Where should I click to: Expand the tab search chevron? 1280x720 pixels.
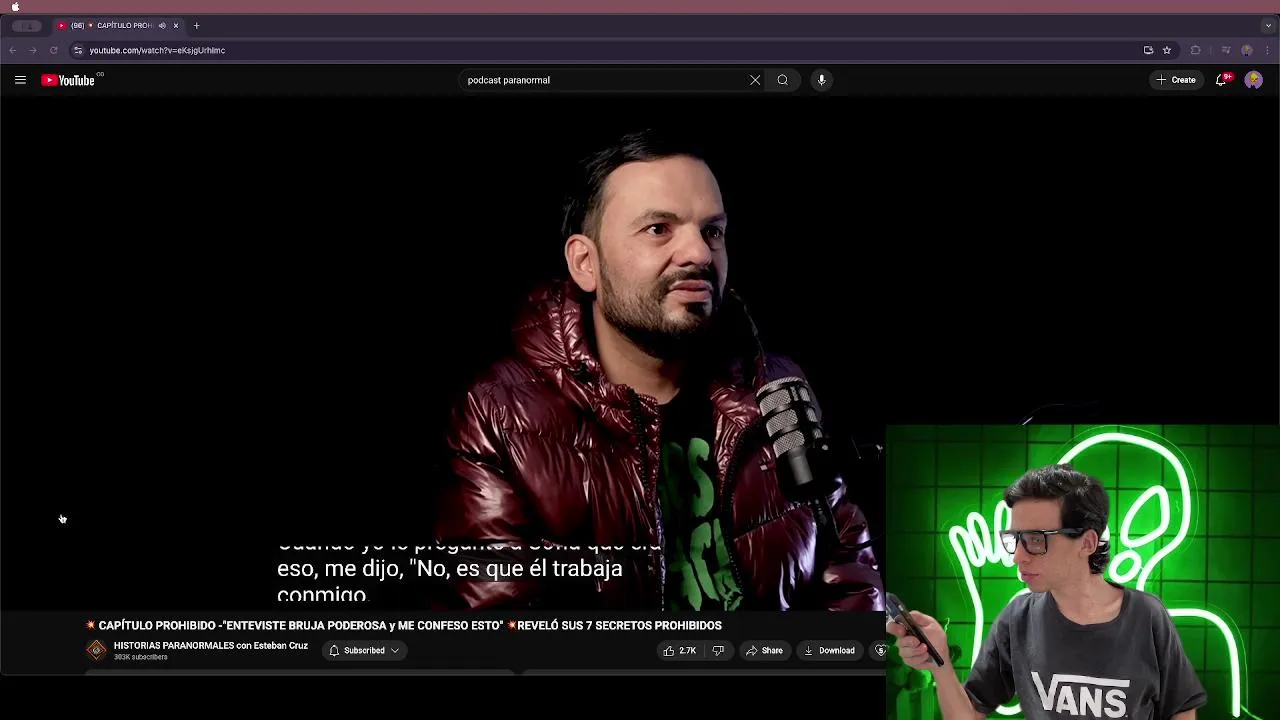click(x=1268, y=25)
